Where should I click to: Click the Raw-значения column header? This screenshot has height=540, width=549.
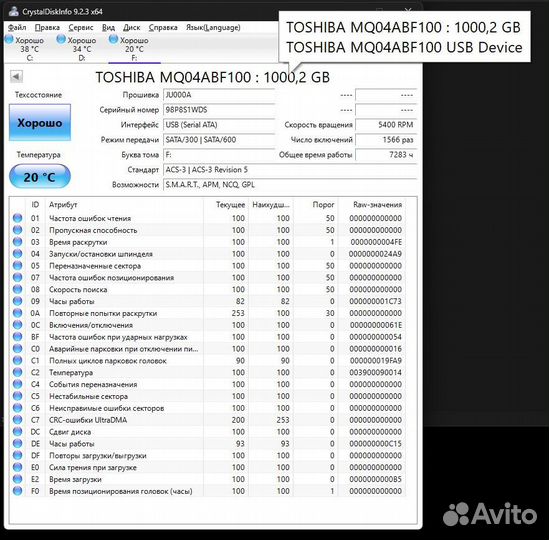(377, 205)
